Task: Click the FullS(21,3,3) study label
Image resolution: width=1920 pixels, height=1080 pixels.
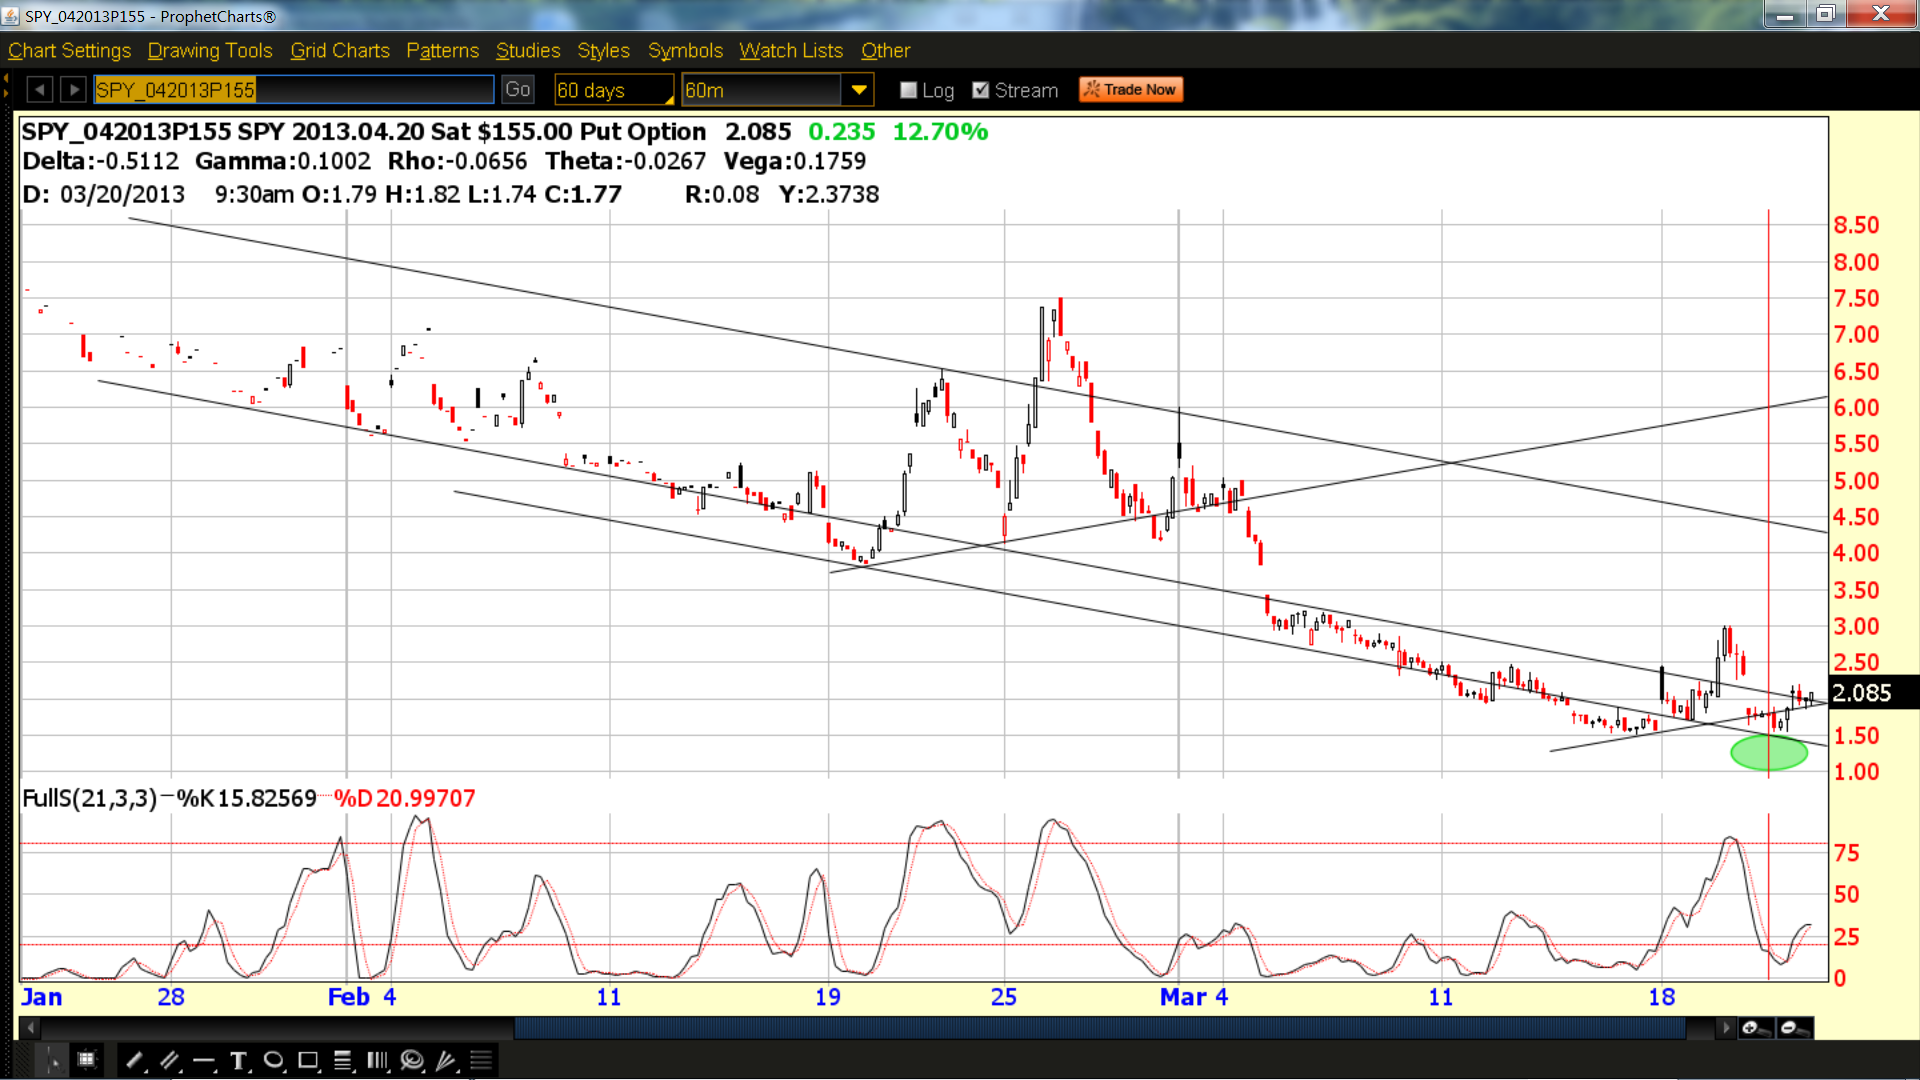Action: pyautogui.click(x=89, y=798)
